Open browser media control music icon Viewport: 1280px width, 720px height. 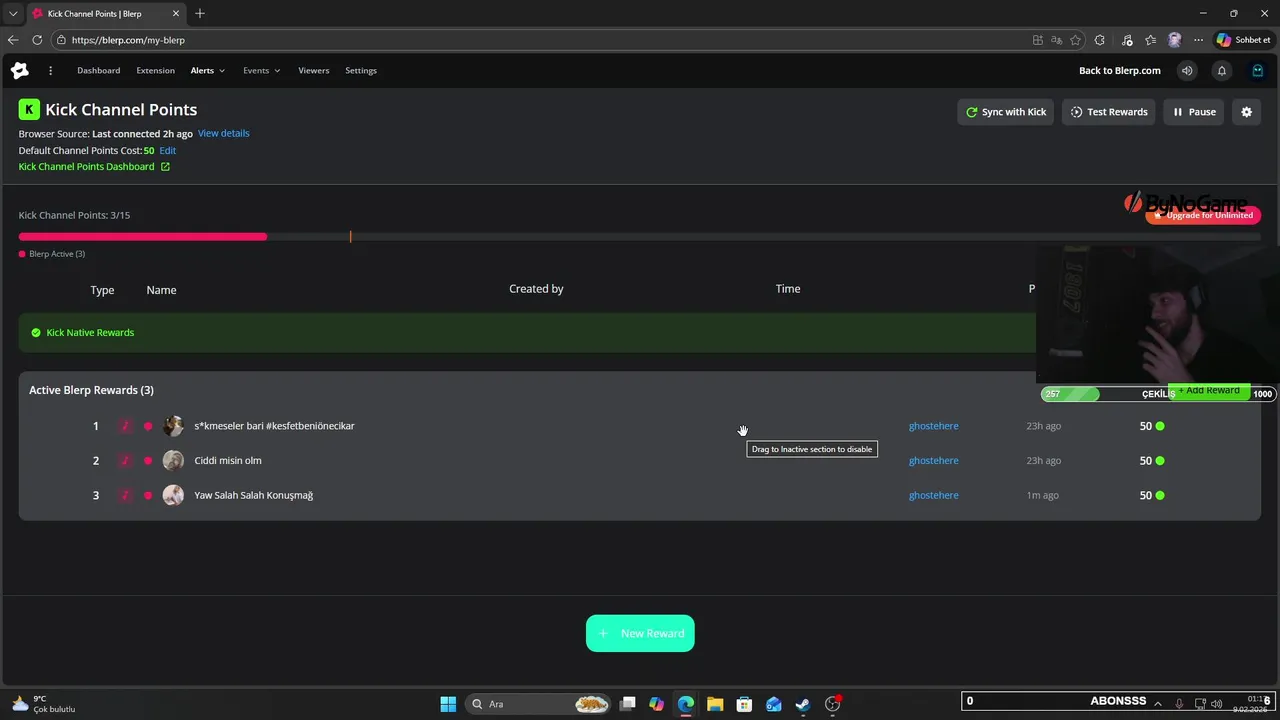tap(1127, 40)
